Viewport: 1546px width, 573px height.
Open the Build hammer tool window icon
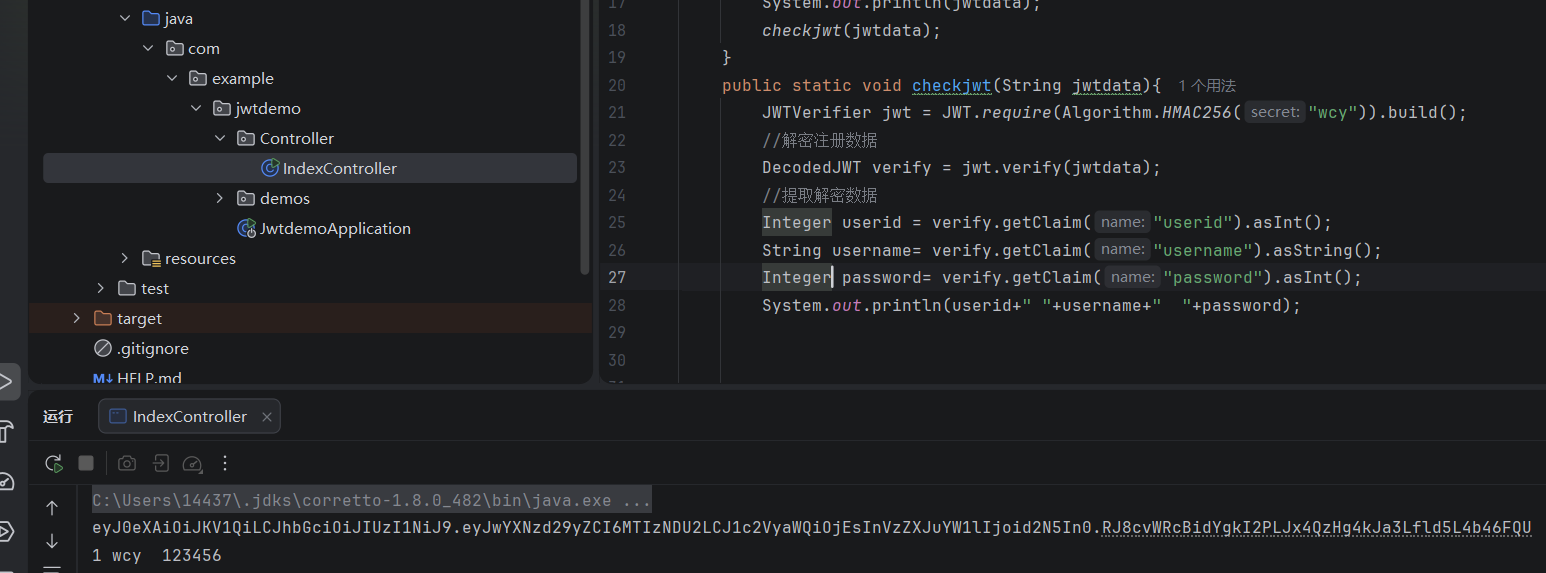coord(6,431)
